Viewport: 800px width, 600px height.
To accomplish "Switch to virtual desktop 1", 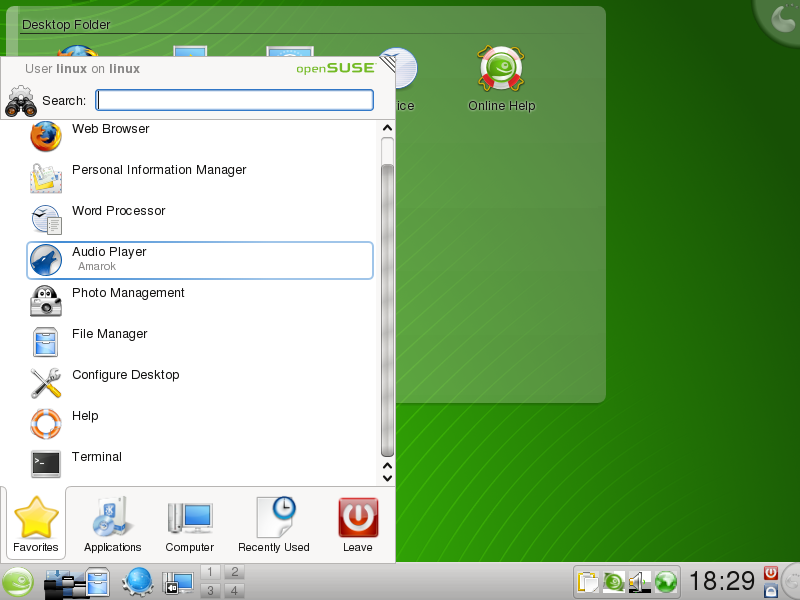I will pyautogui.click(x=210, y=572).
